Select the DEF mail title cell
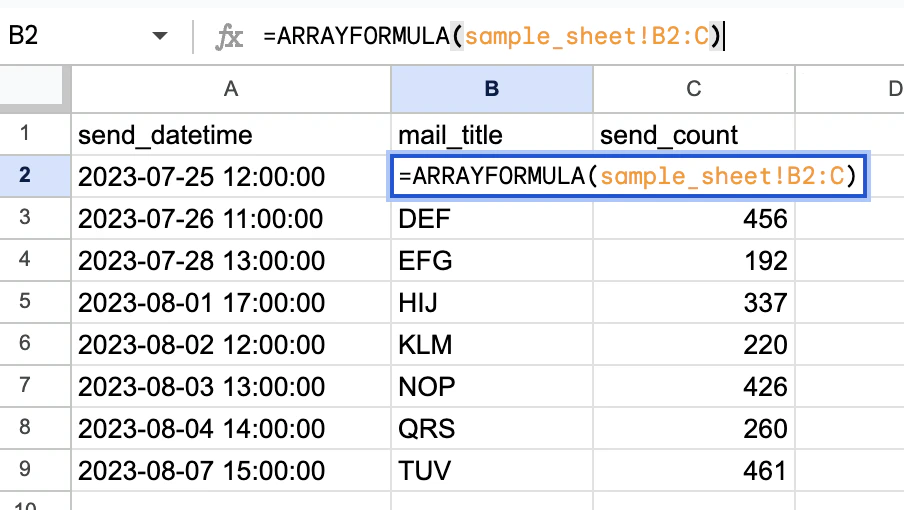Screen dimensions: 904x510 (492, 218)
